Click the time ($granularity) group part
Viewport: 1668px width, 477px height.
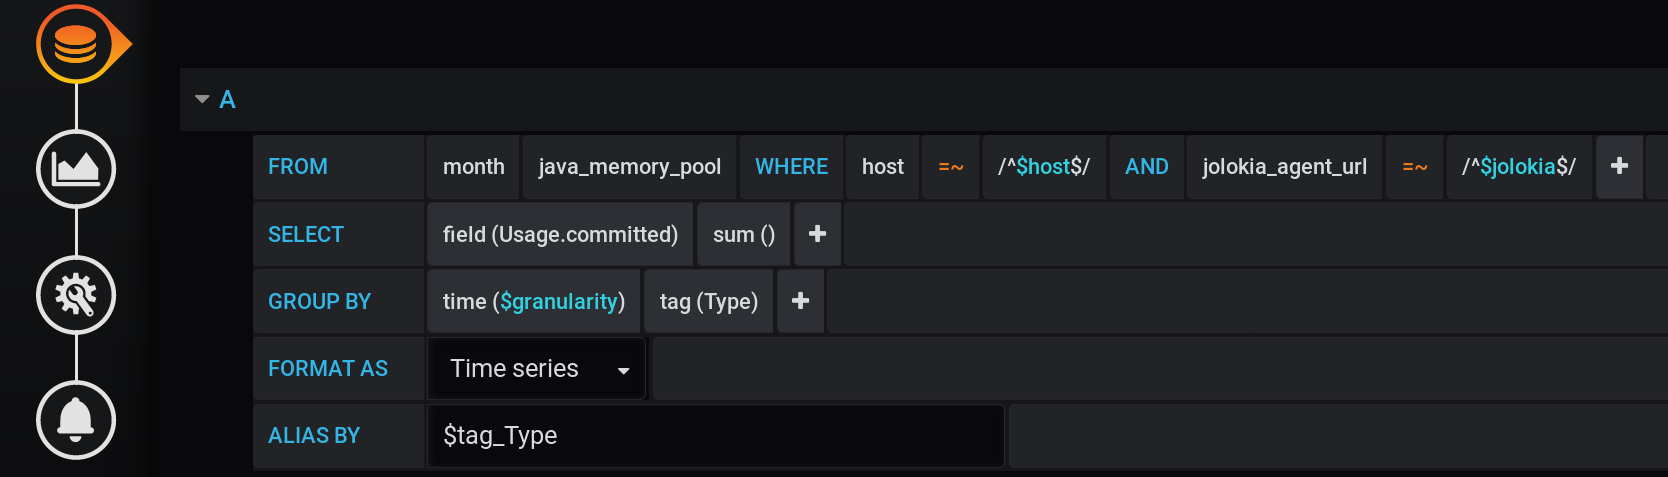coord(534,301)
